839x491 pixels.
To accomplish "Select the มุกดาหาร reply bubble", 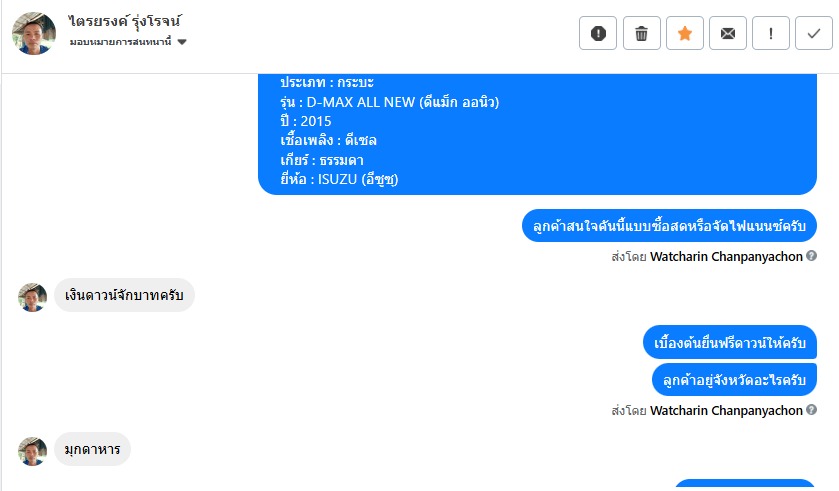I will point(92,449).
